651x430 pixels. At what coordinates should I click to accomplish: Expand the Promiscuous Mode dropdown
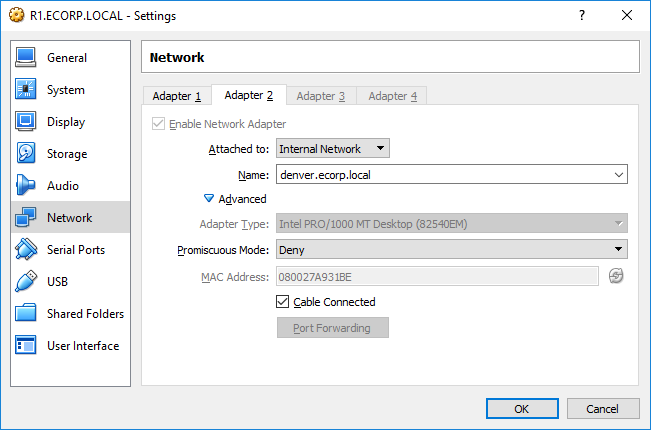[452, 249]
